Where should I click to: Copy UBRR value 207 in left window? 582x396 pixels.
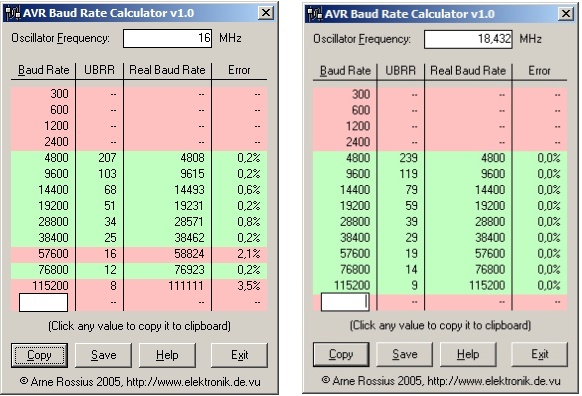107,158
